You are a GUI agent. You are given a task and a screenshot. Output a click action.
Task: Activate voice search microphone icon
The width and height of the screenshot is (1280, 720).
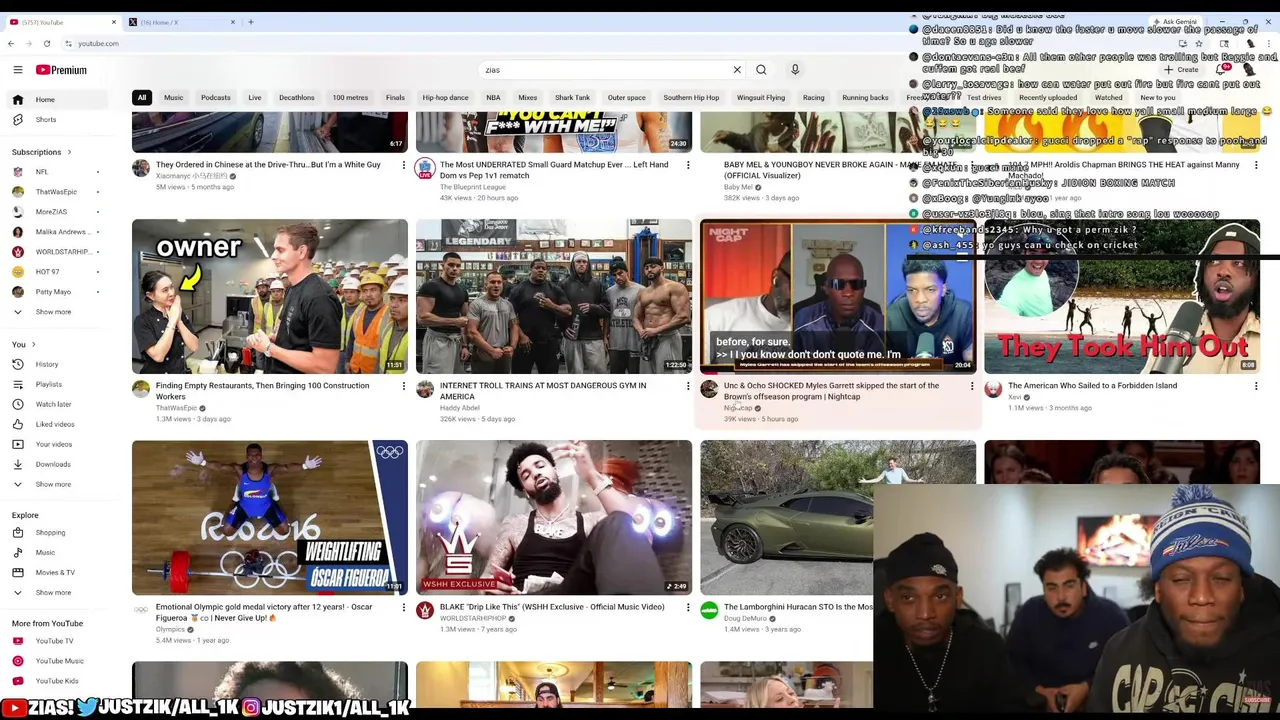click(795, 70)
